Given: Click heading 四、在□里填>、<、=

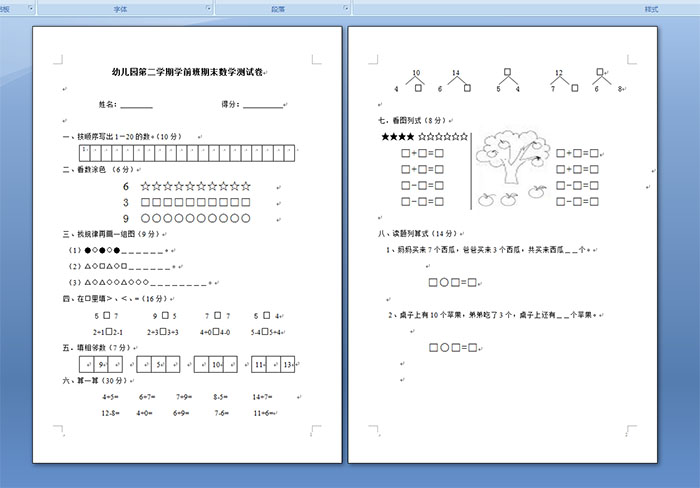Looking at the screenshot, I should (x=115, y=299).
